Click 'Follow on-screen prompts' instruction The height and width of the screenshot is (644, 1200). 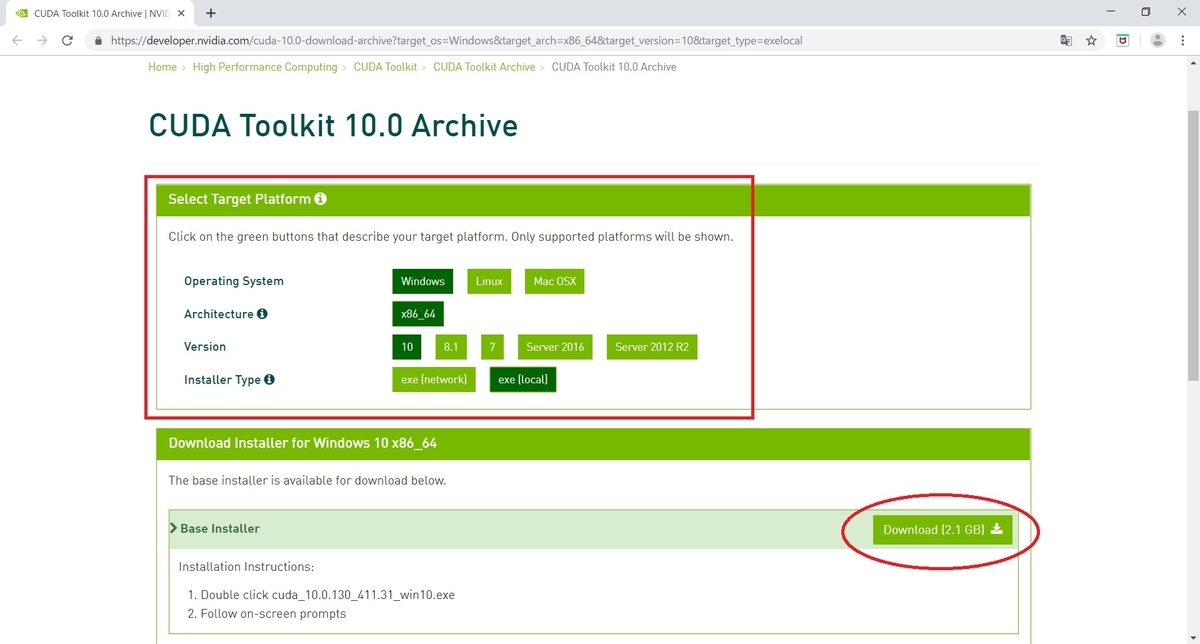[273, 614]
